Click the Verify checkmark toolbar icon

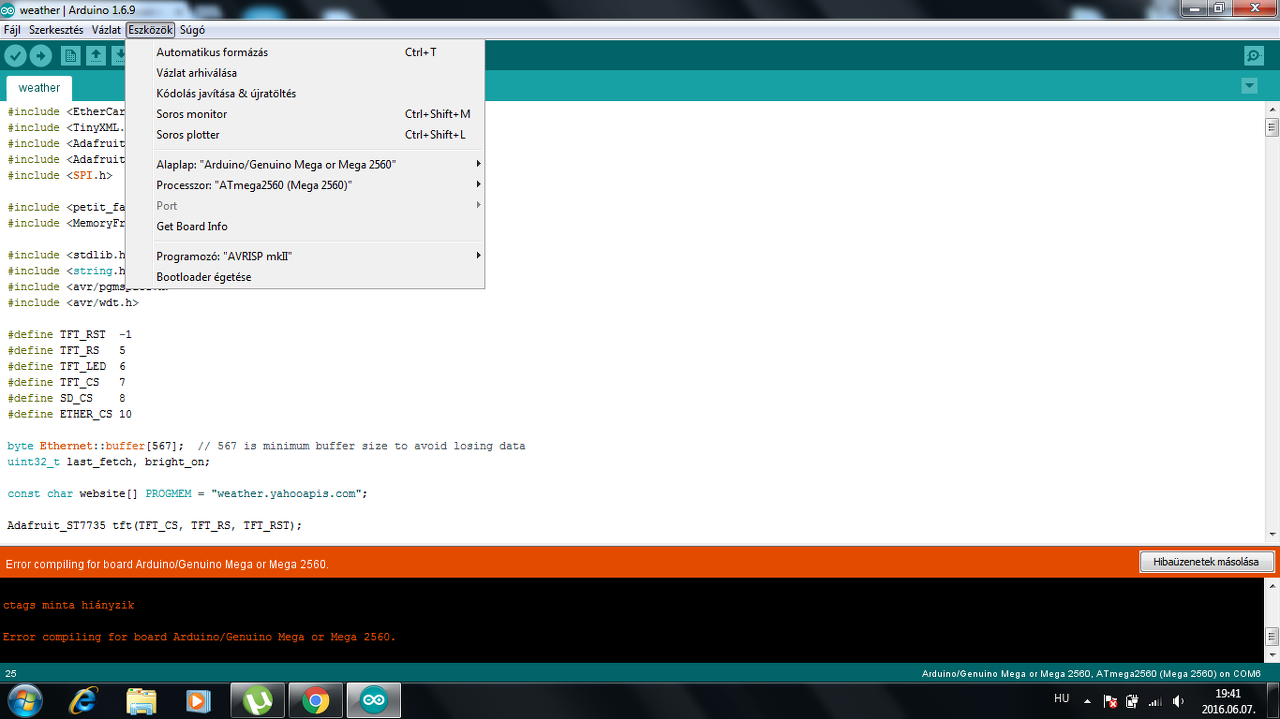(15, 56)
